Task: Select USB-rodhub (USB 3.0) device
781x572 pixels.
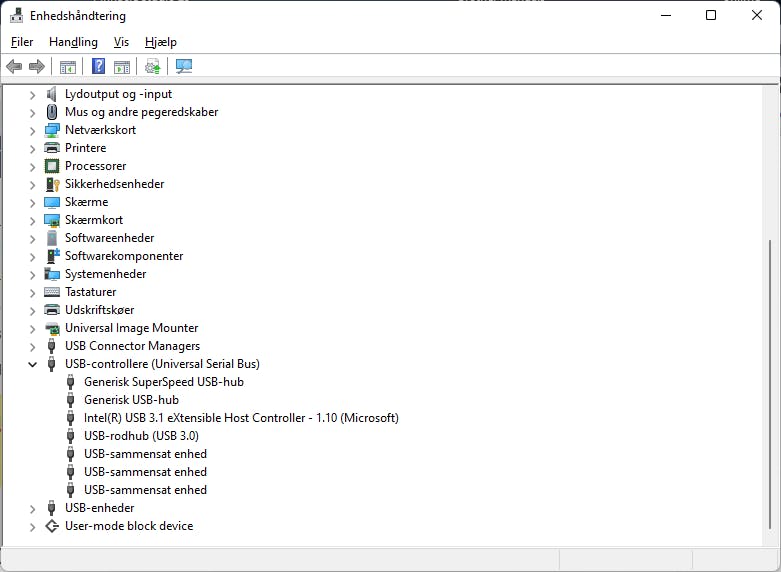Action: (141, 435)
